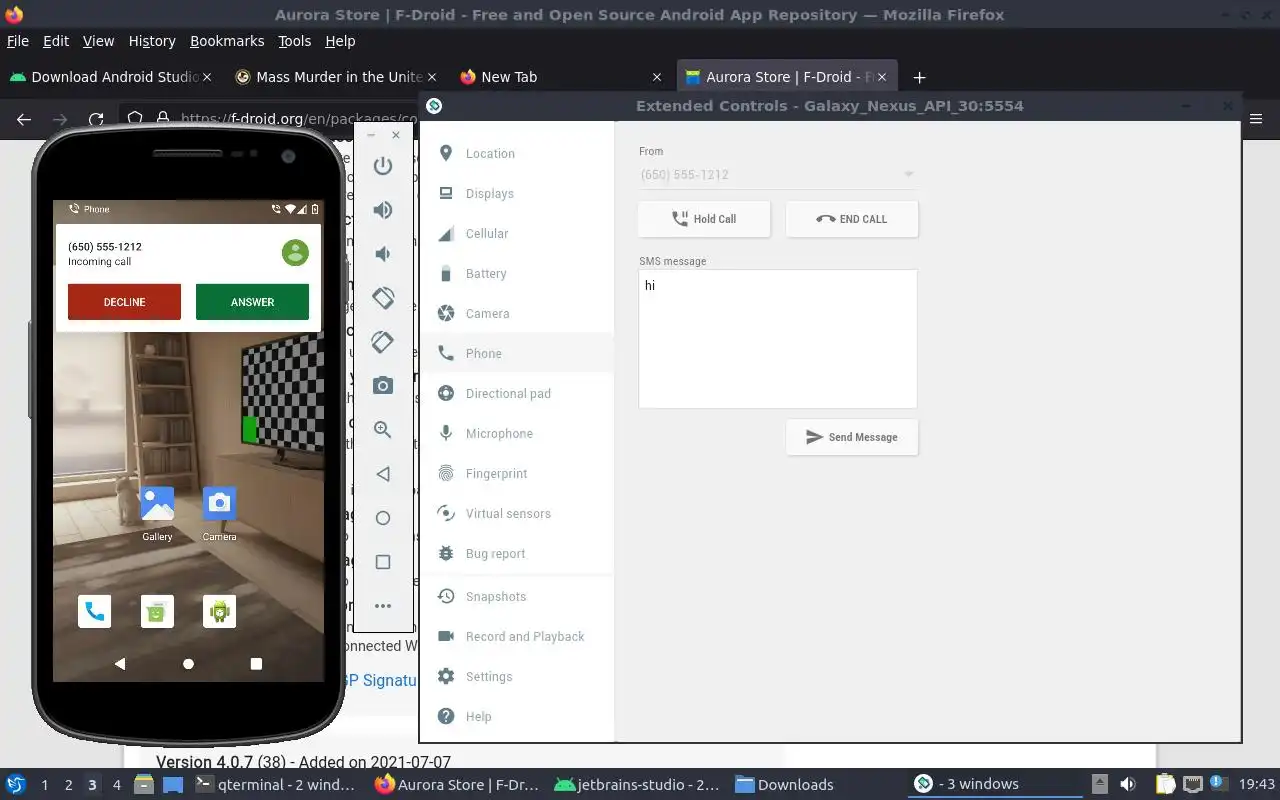This screenshot has width=1280, height=800.
Task: Go back in Firefox using back arrow
Action: pyautogui.click(x=24, y=119)
